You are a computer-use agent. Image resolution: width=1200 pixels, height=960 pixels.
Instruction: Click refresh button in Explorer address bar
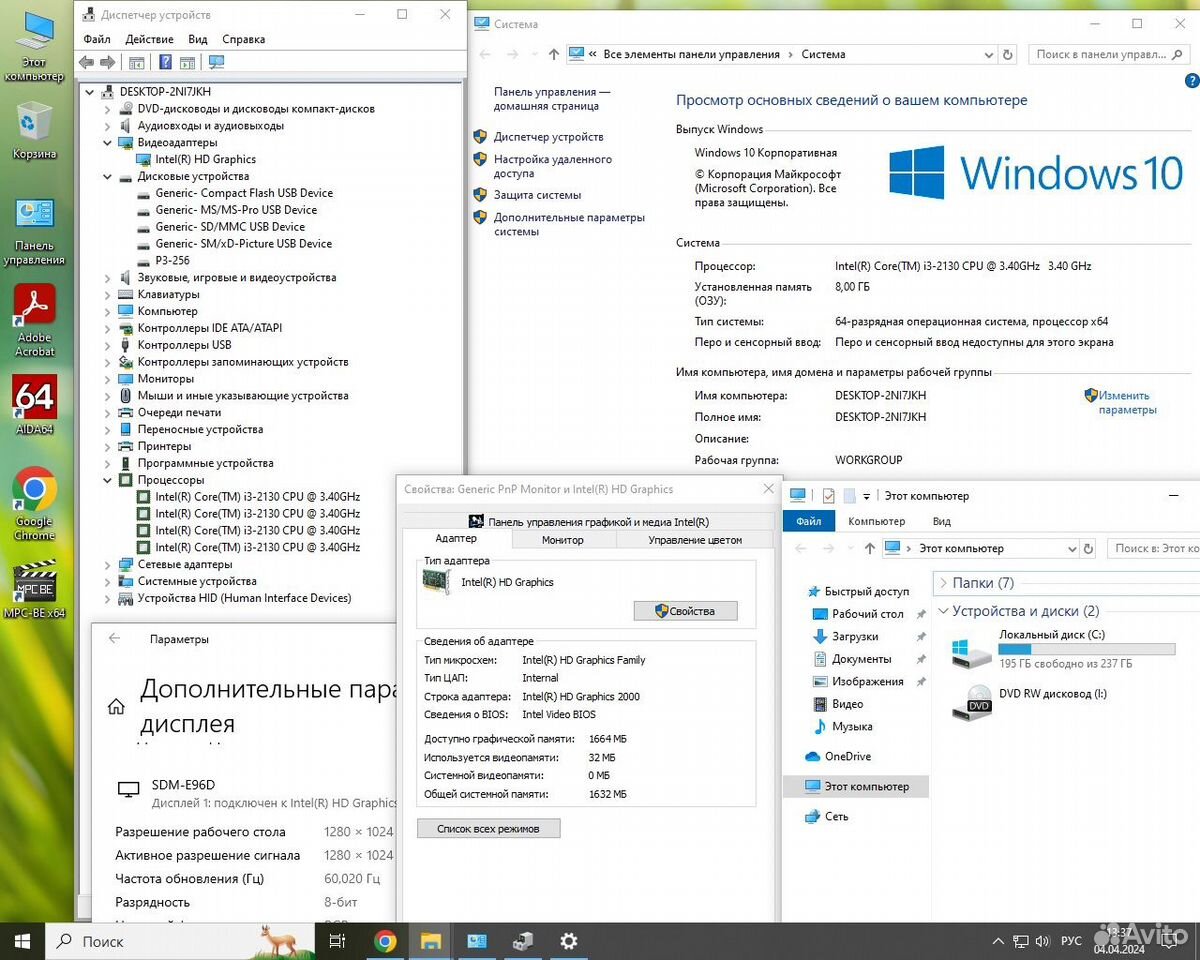click(1088, 548)
